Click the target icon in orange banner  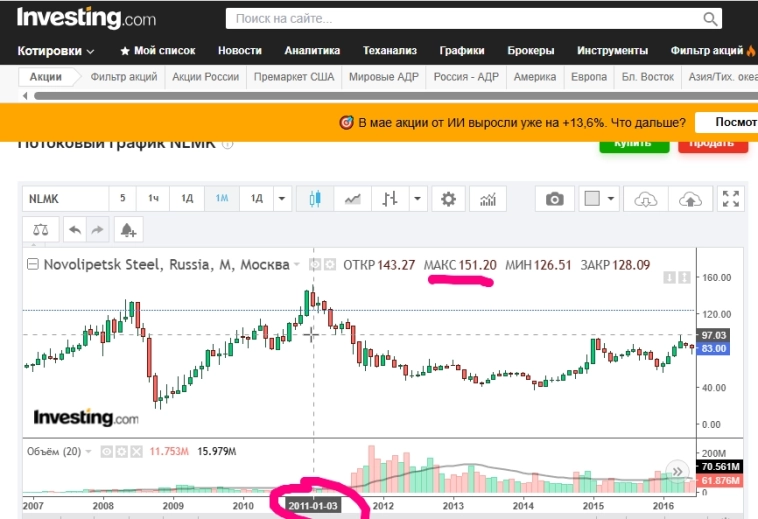click(x=346, y=123)
